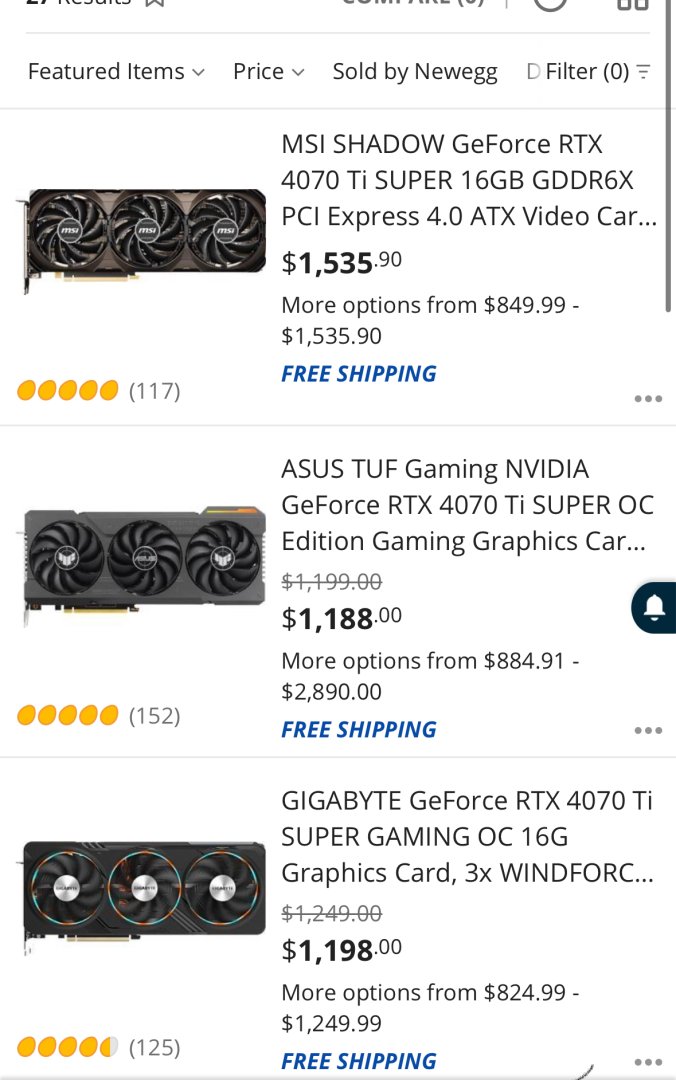
Task: Open the Filter (0) panel
Action: coord(587,72)
